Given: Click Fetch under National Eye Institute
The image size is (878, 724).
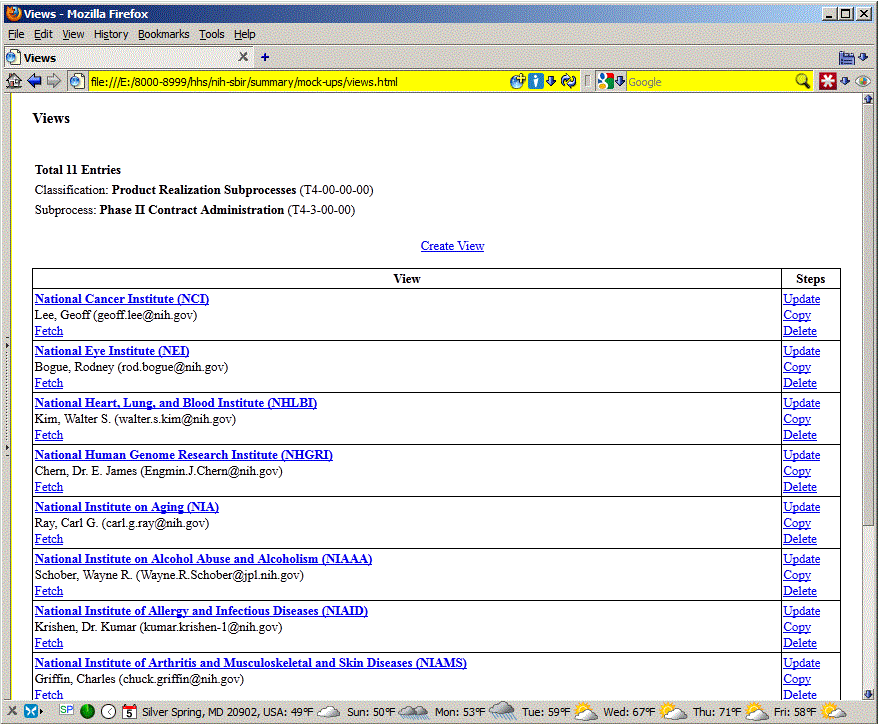Looking at the screenshot, I should (49, 383).
